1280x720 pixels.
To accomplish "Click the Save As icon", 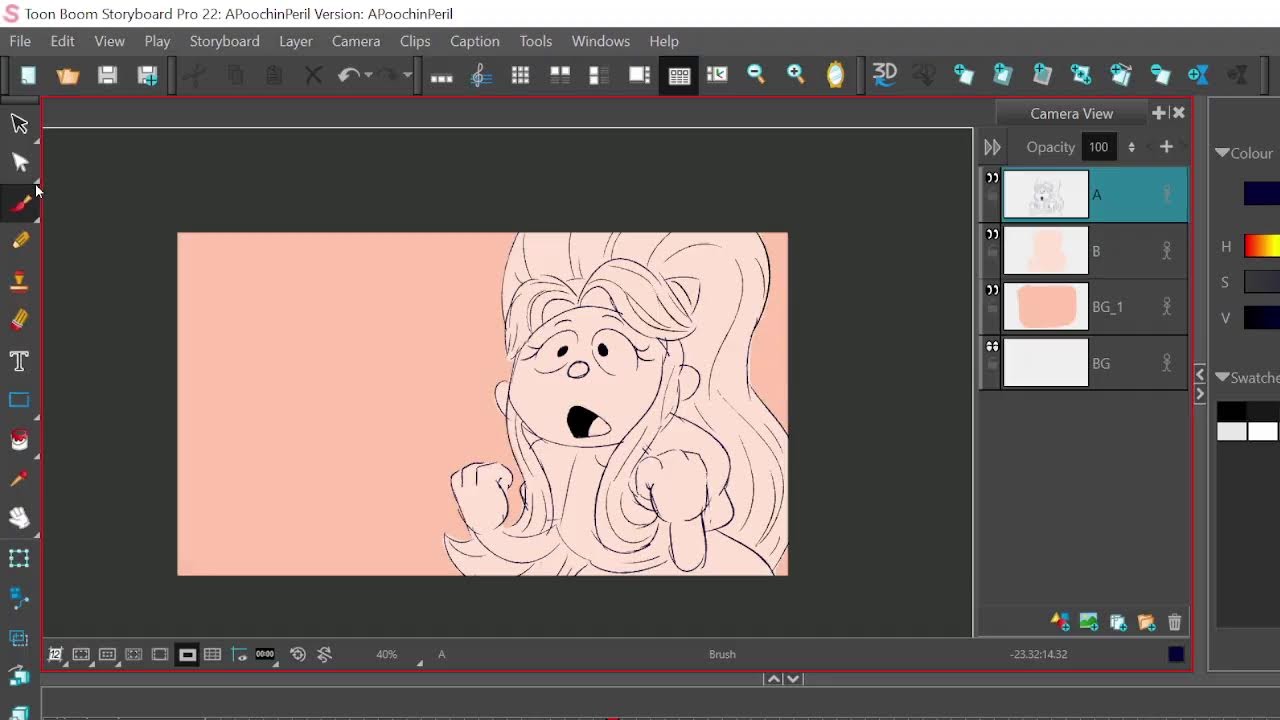I will click(x=148, y=75).
